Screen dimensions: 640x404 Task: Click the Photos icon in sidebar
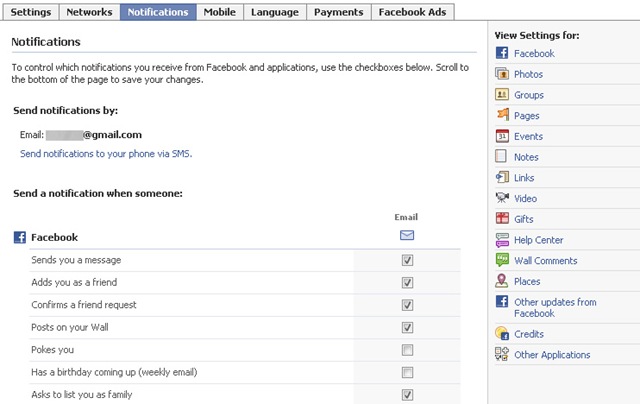point(502,74)
